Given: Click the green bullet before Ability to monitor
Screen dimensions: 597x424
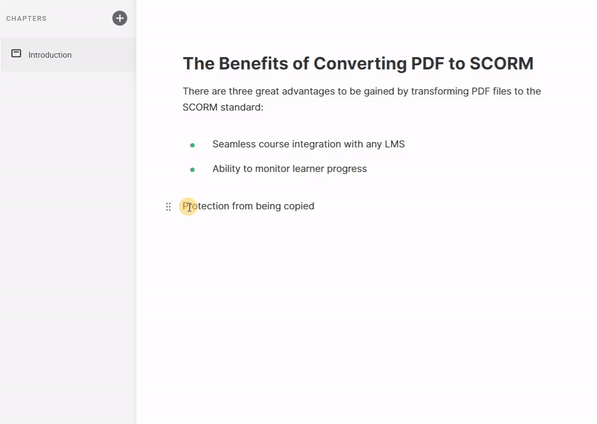Looking at the screenshot, I should click(192, 170).
